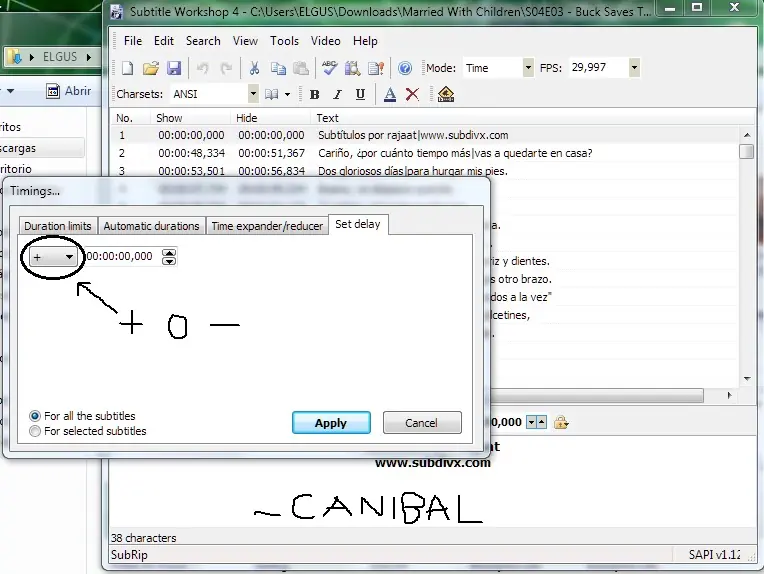Select the Set delay tab
Screen dimensions: 764x574
point(358,224)
